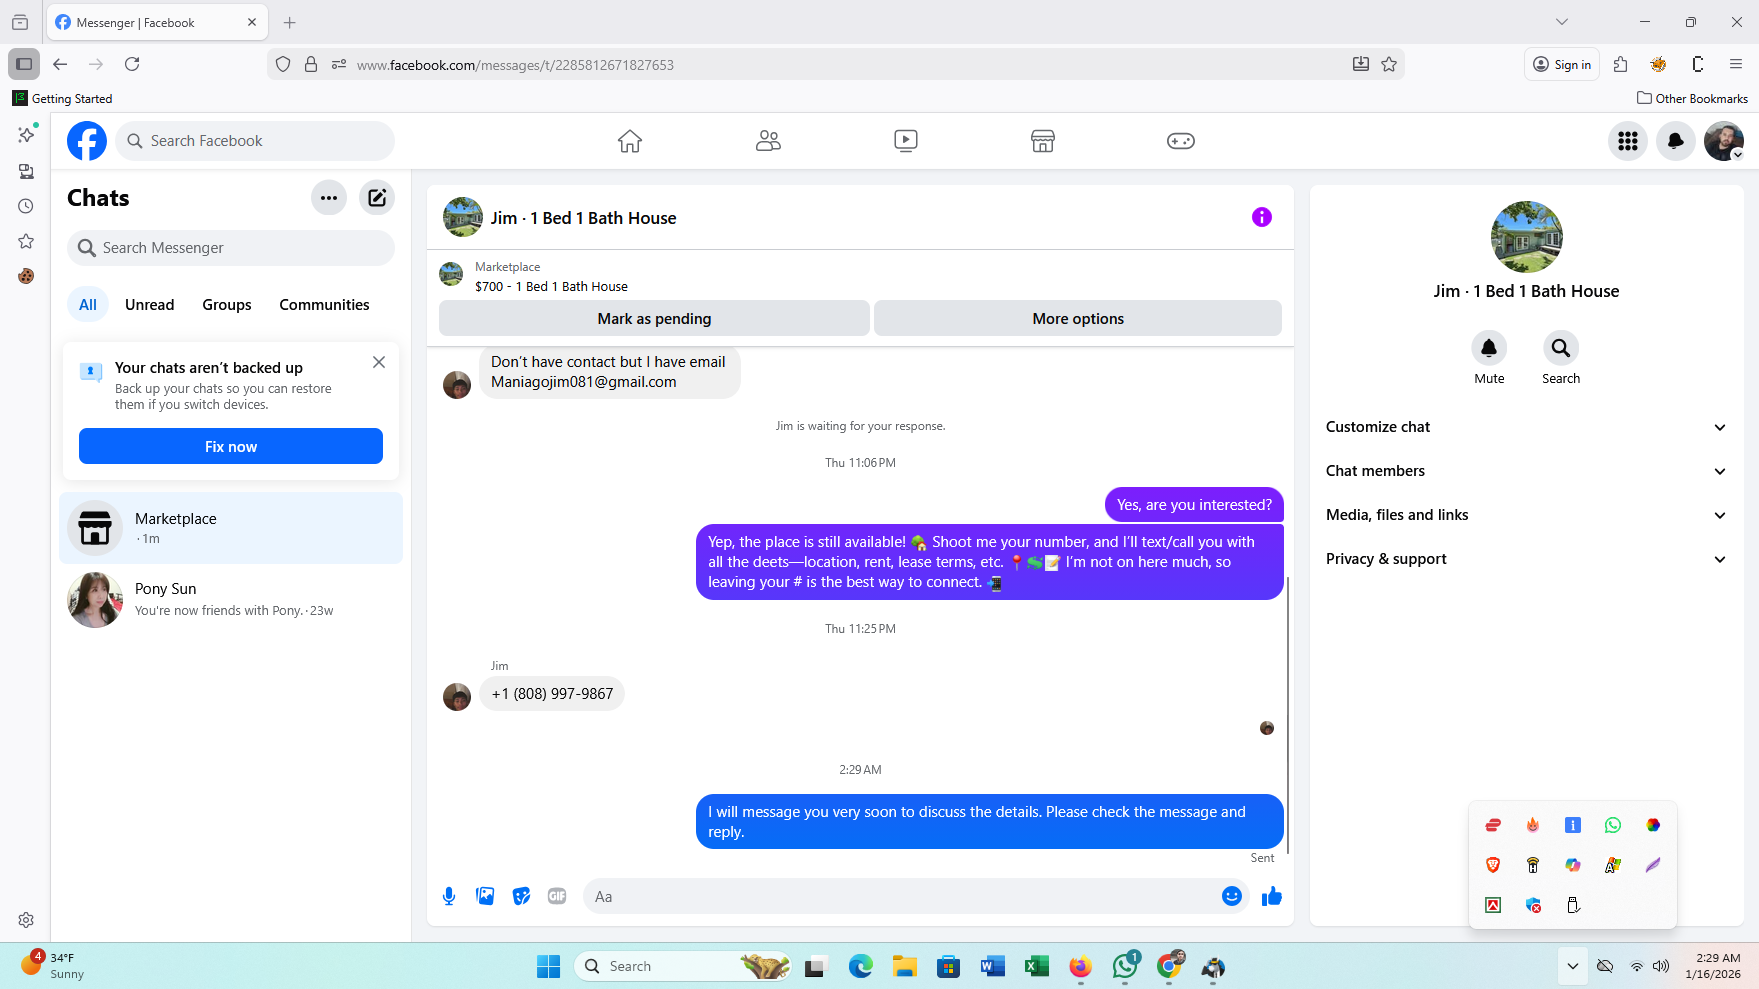This screenshot has width=1759, height=989.
Task: Open the Pony Sun conversation
Action: 231,600
